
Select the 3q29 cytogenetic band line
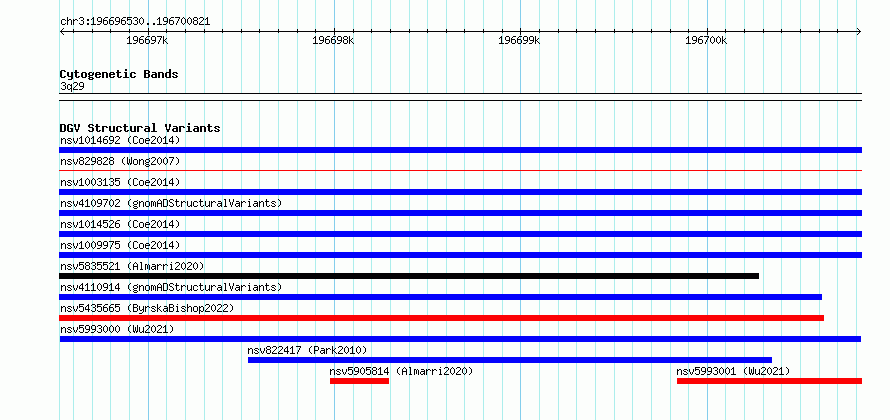[x=460, y=97]
